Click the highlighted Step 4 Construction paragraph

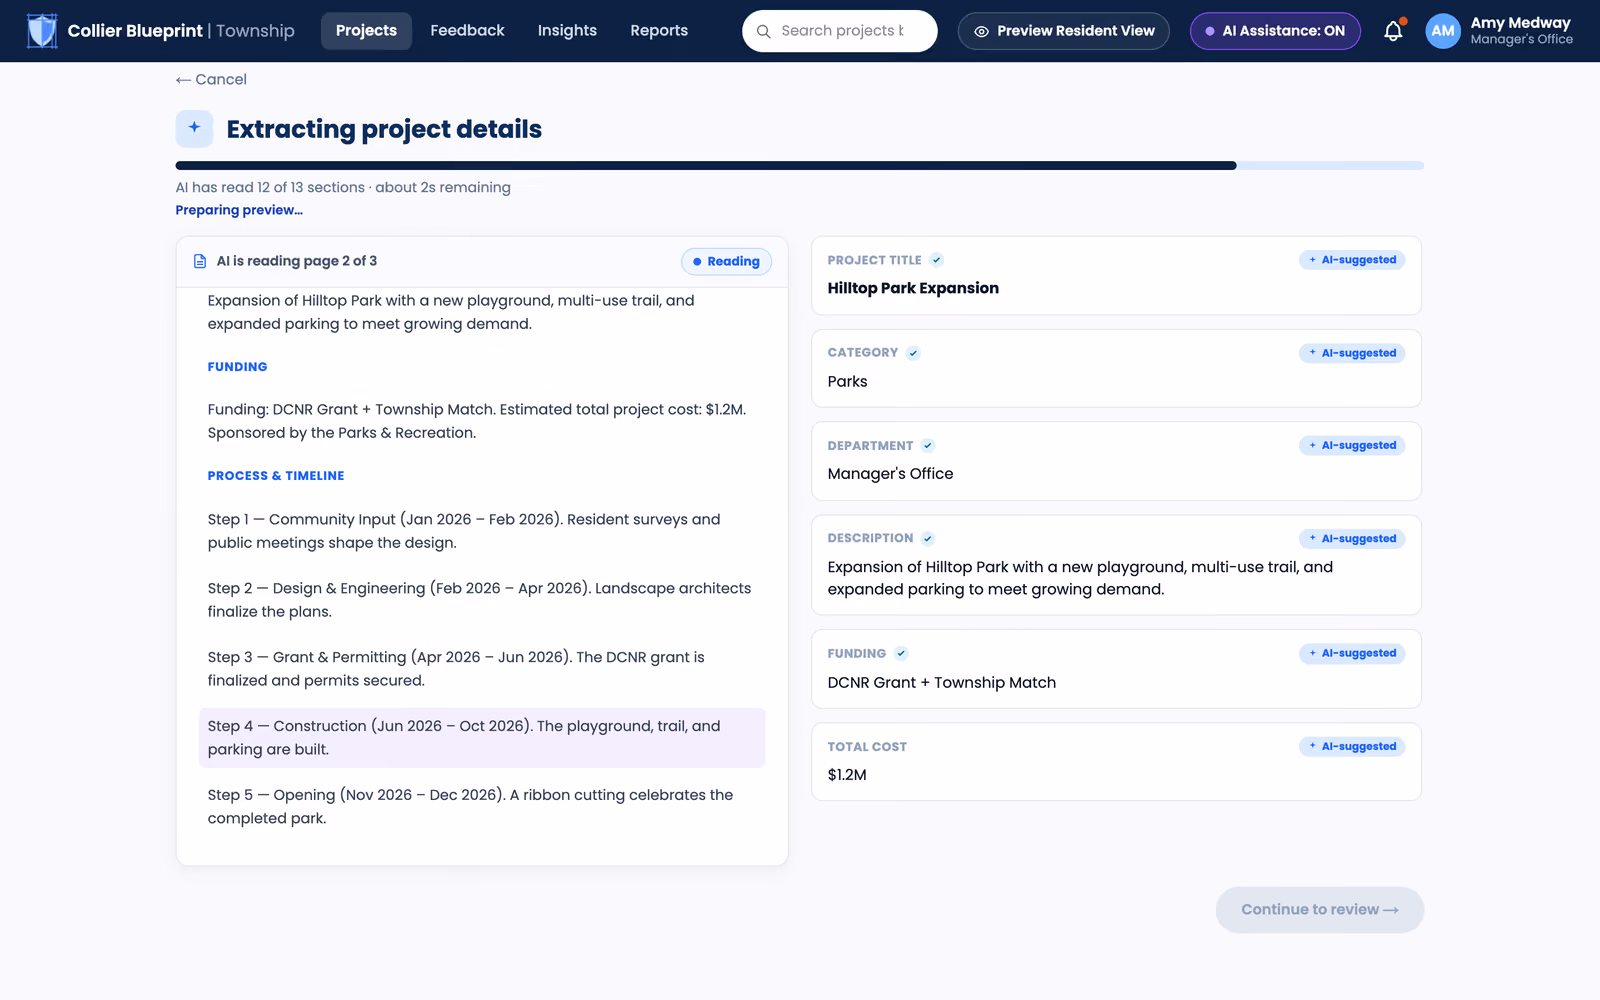point(482,738)
